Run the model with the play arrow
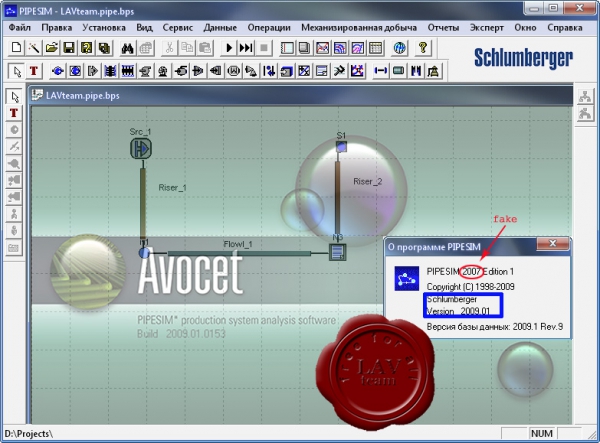The height and width of the screenshot is (443, 600). (x=229, y=48)
